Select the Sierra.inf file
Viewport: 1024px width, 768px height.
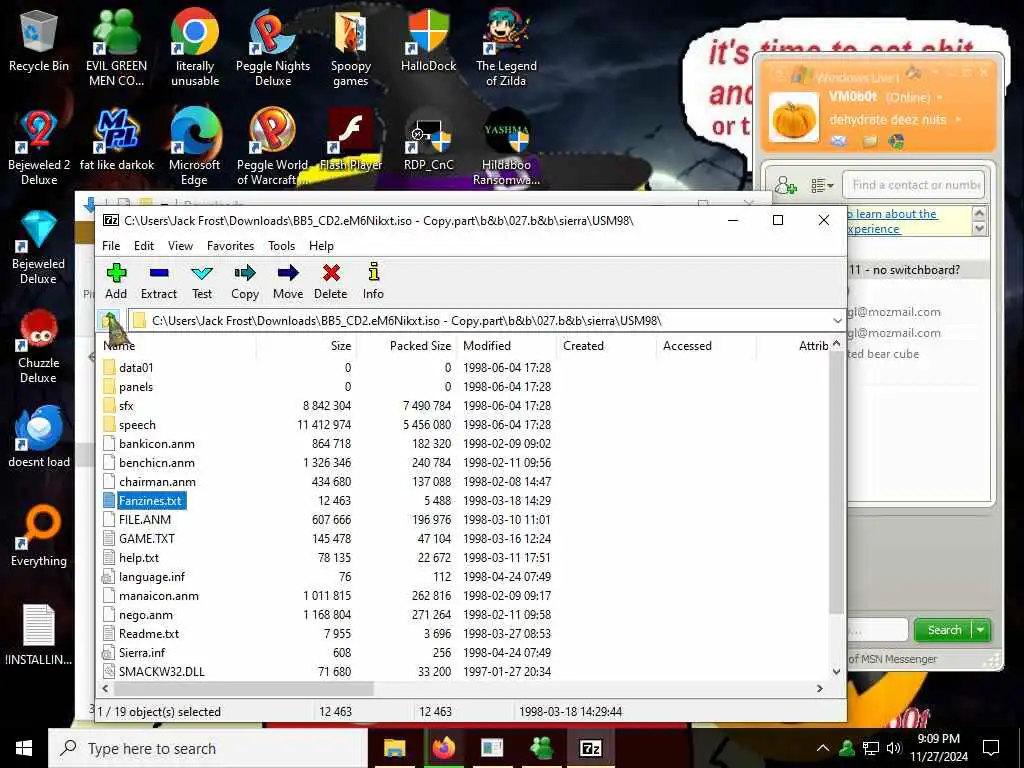142,652
